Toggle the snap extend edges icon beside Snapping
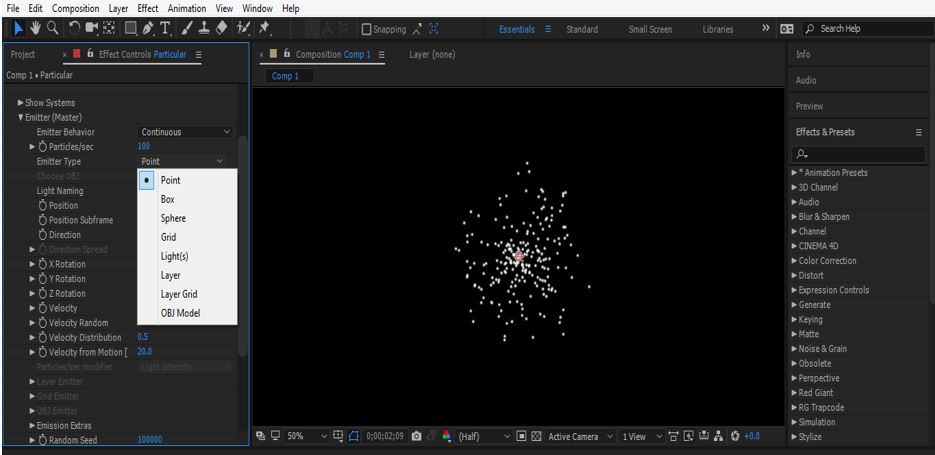This screenshot has height=455, width=935. click(x=417, y=29)
